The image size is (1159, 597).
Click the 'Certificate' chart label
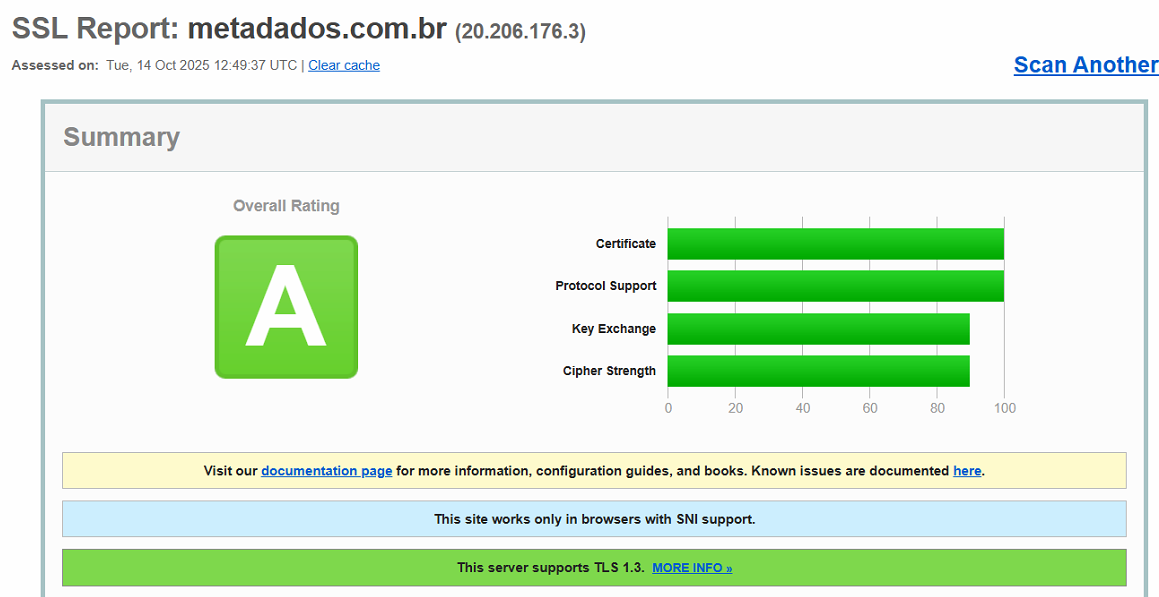[625, 244]
